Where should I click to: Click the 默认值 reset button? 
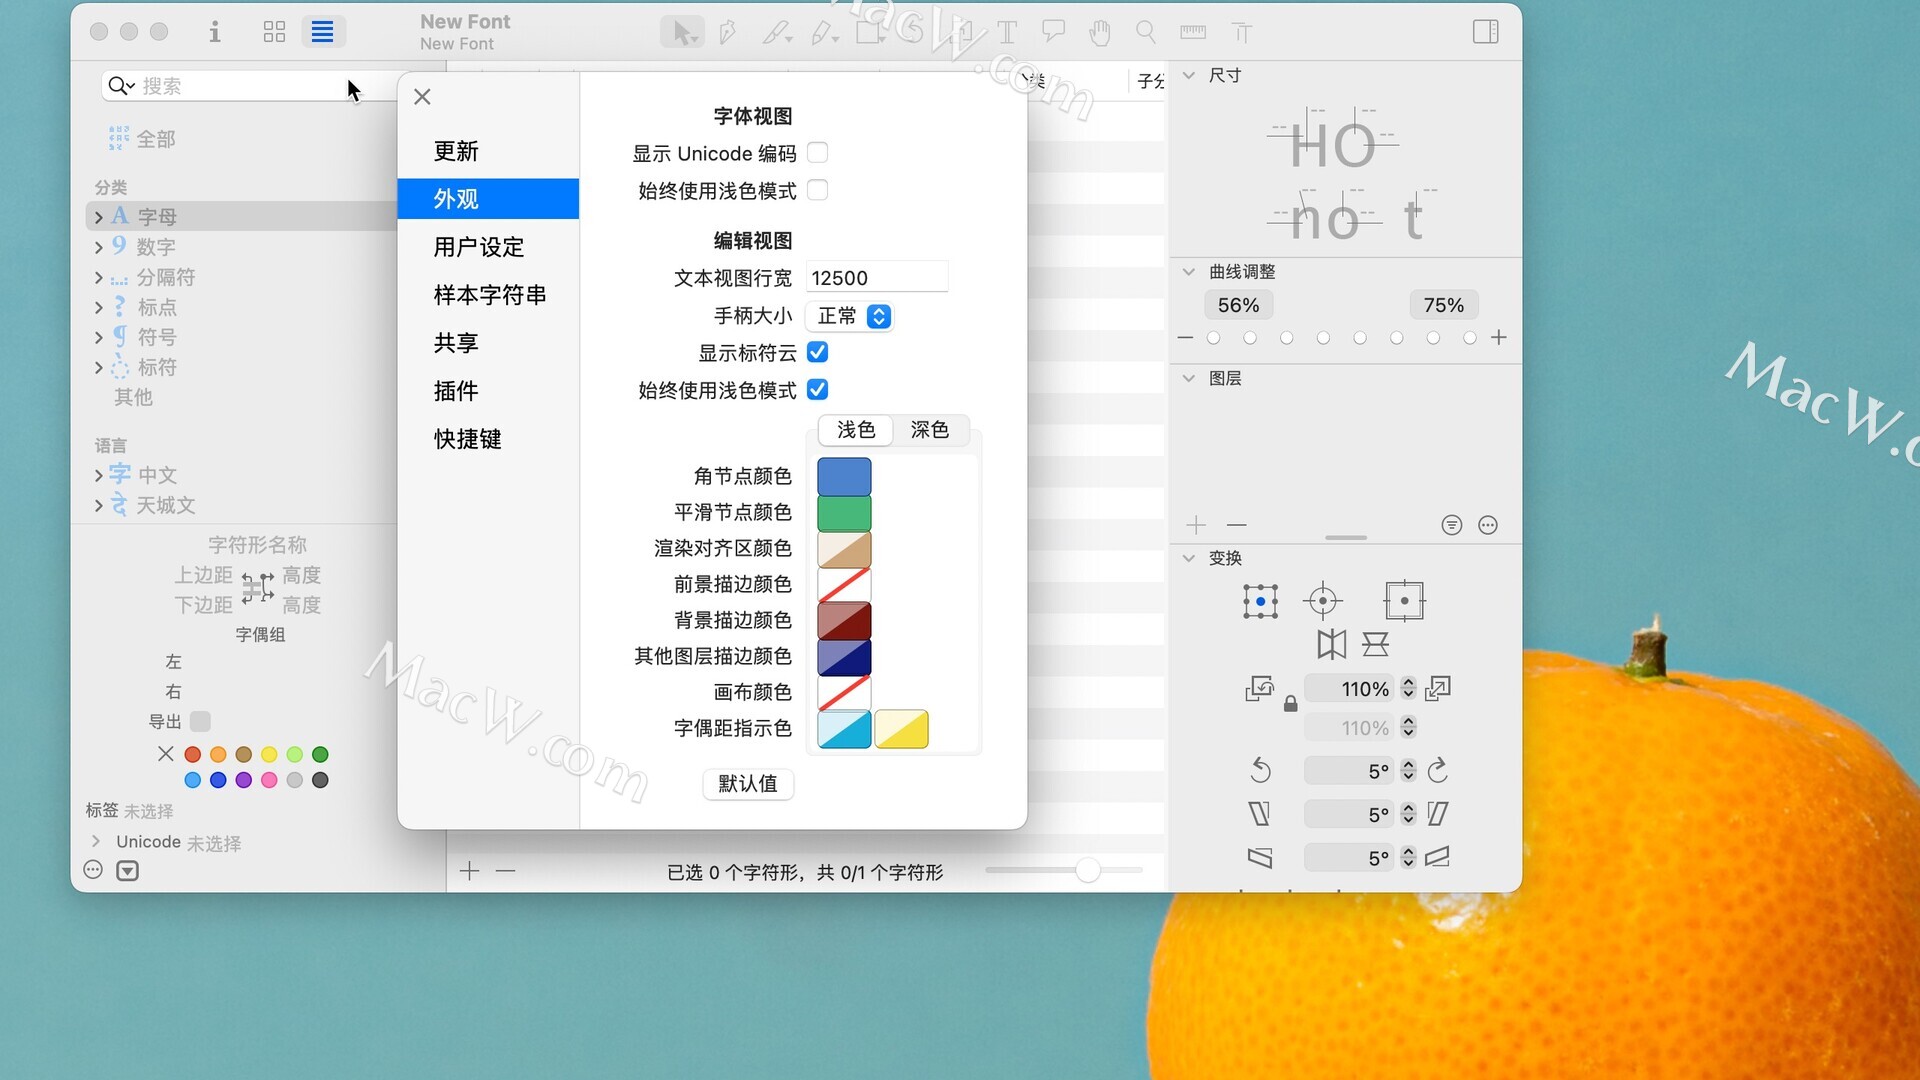(748, 784)
